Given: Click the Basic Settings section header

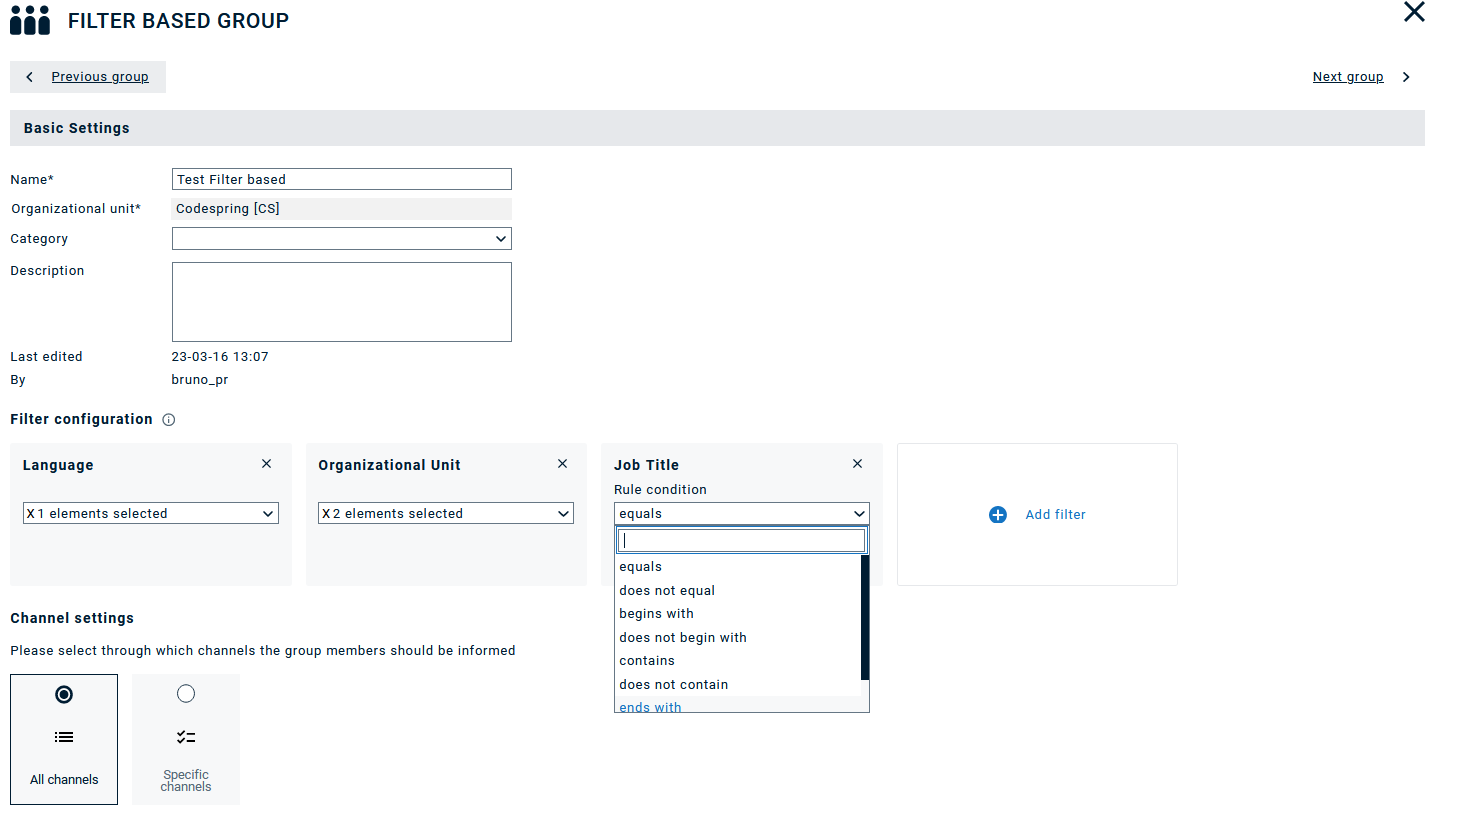Looking at the screenshot, I should (717, 128).
